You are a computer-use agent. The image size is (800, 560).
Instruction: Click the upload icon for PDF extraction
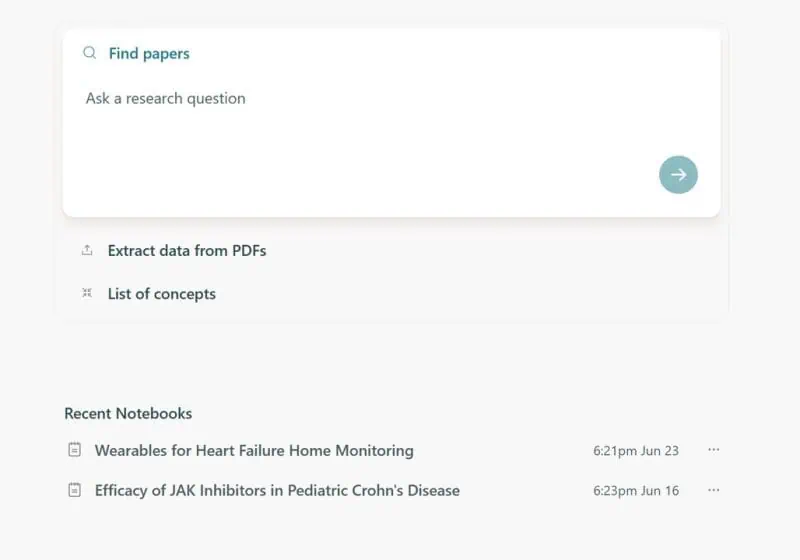[x=87, y=250]
